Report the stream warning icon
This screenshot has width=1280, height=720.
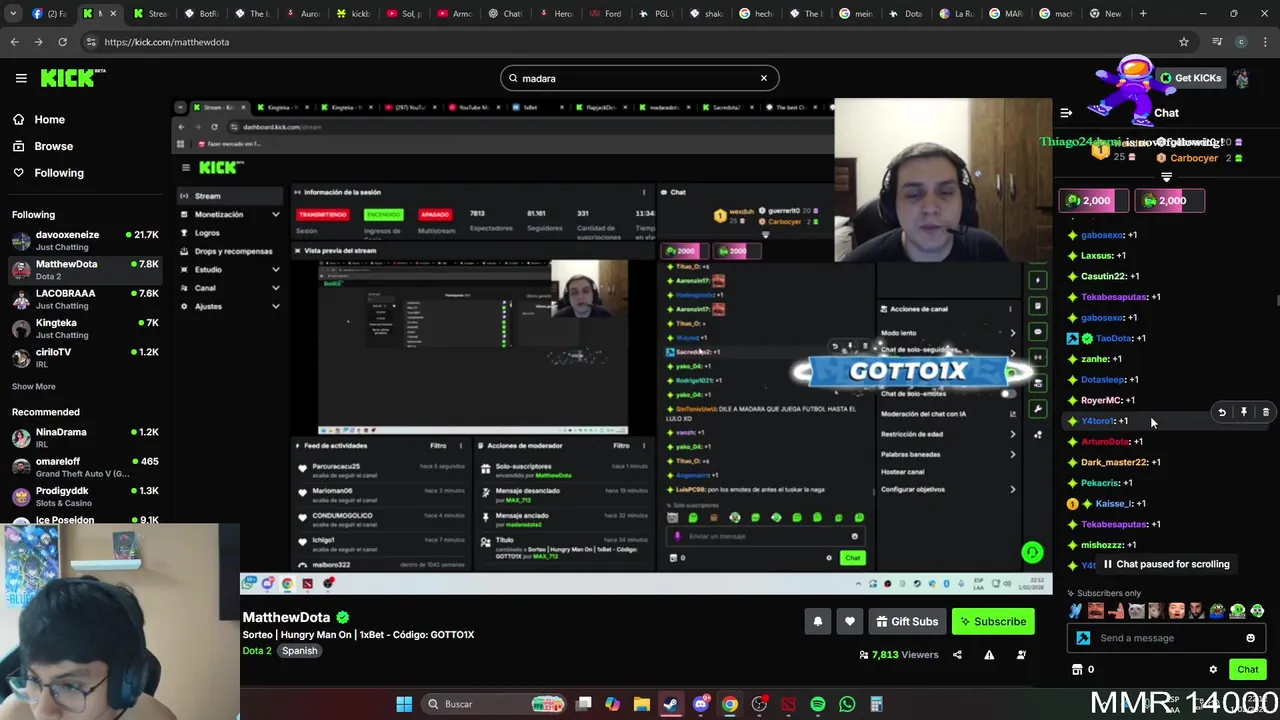989,655
